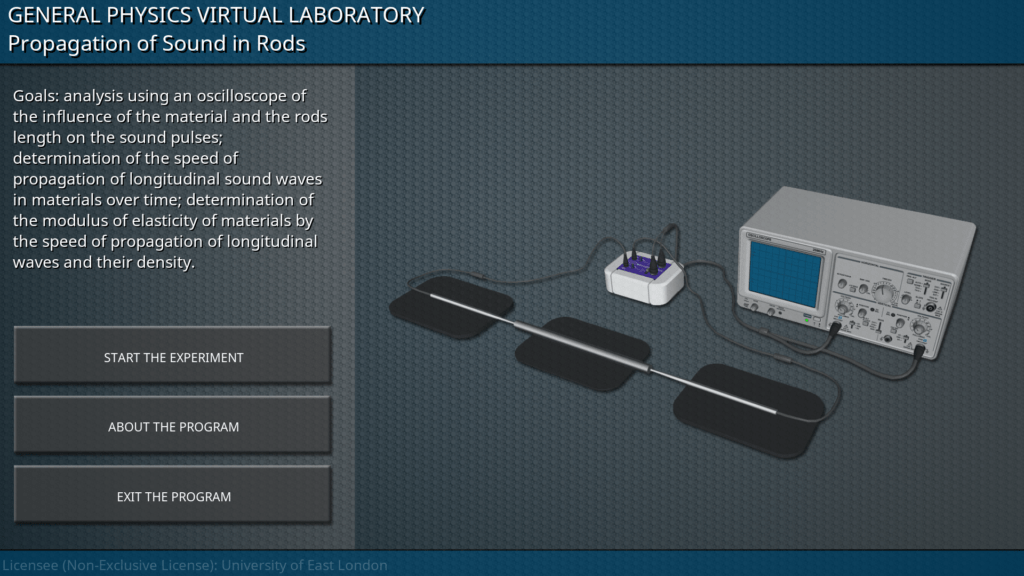
Task: Click the cable plugged into channel 2 input
Action: [x=917, y=351]
